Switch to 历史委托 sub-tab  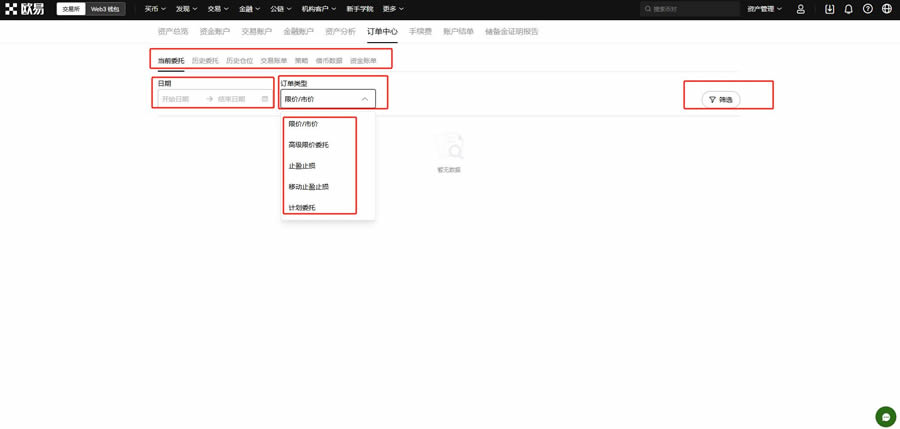pos(205,60)
